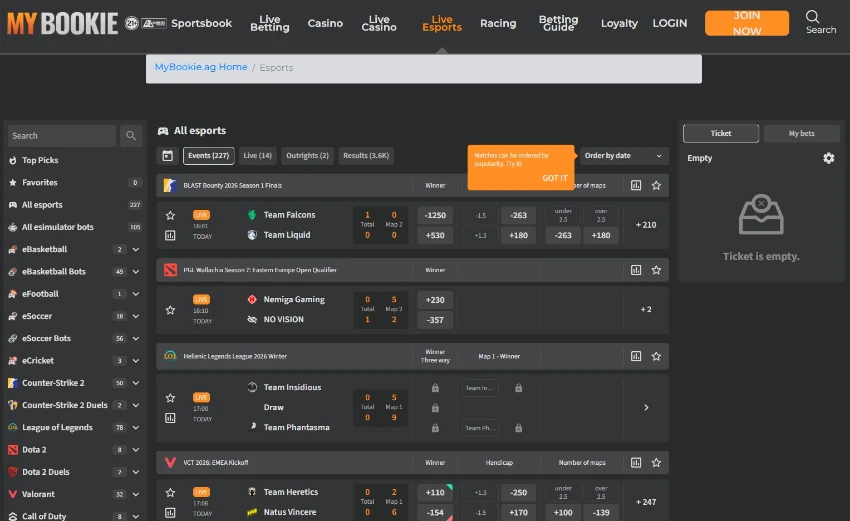
Task: Open statistics icon for VCT 2026 EMEA header
Action: pyautogui.click(x=636, y=462)
